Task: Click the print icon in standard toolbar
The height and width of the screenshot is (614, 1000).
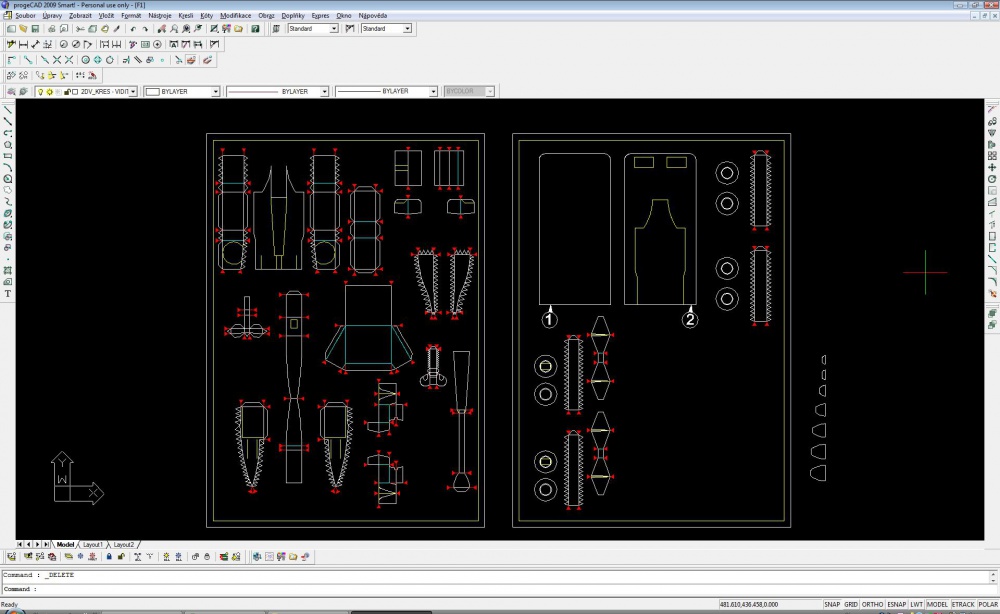Action: pos(52,29)
